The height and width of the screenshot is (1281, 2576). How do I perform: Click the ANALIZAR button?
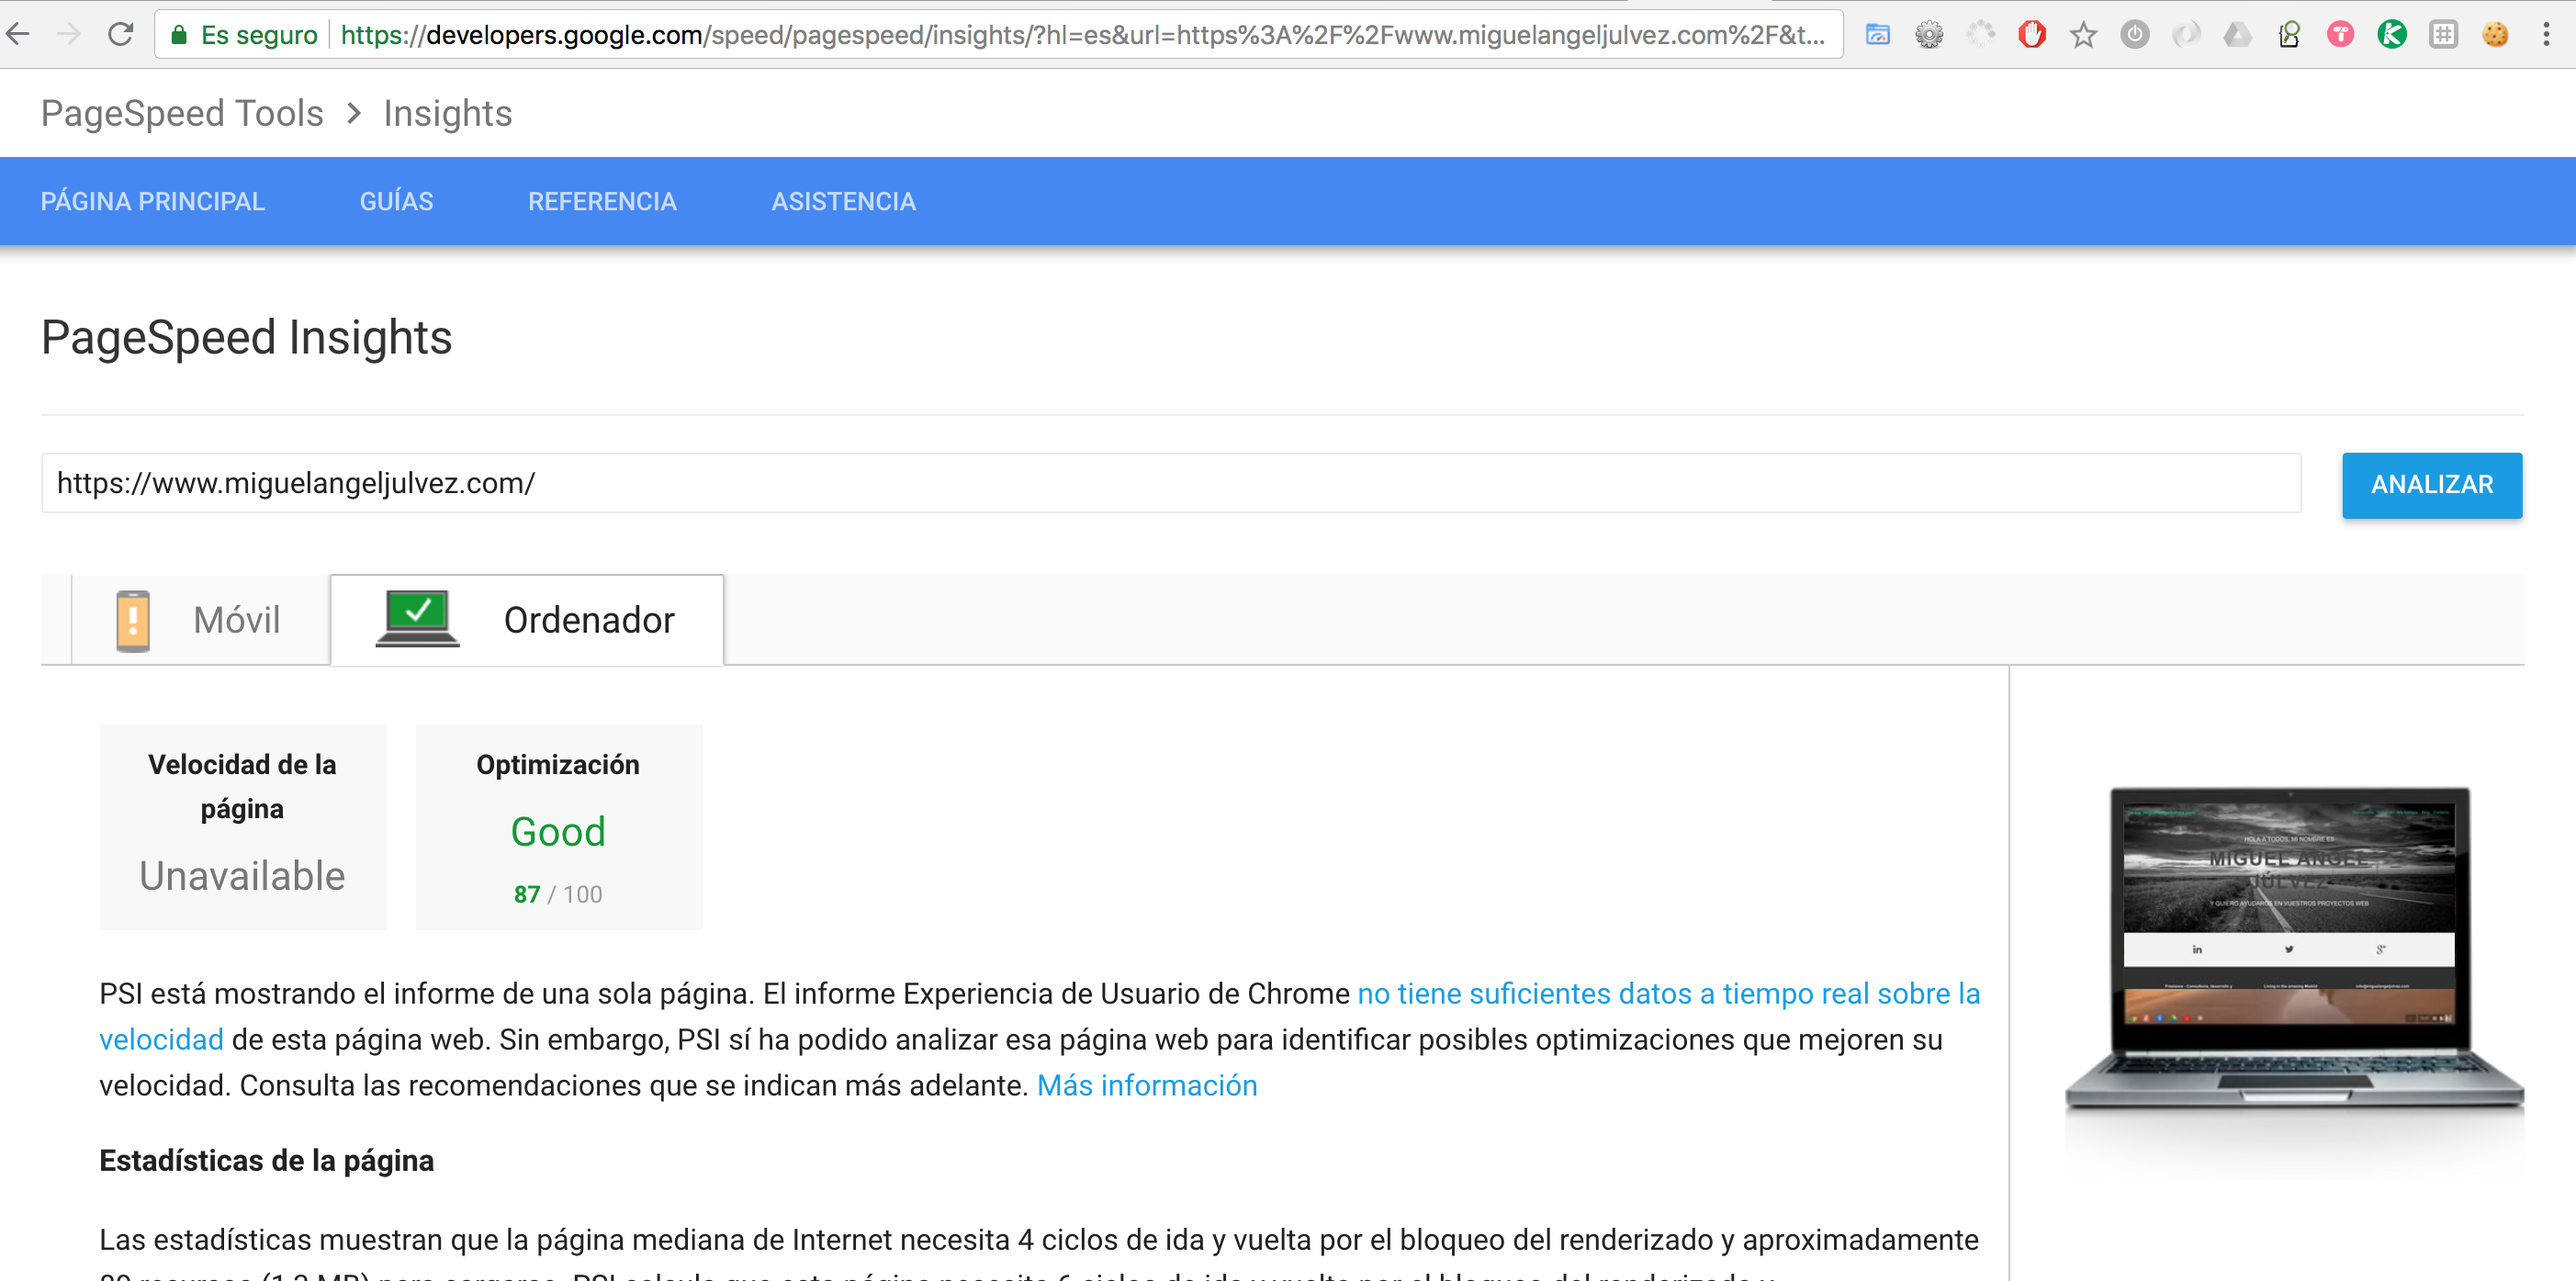(x=2432, y=485)
